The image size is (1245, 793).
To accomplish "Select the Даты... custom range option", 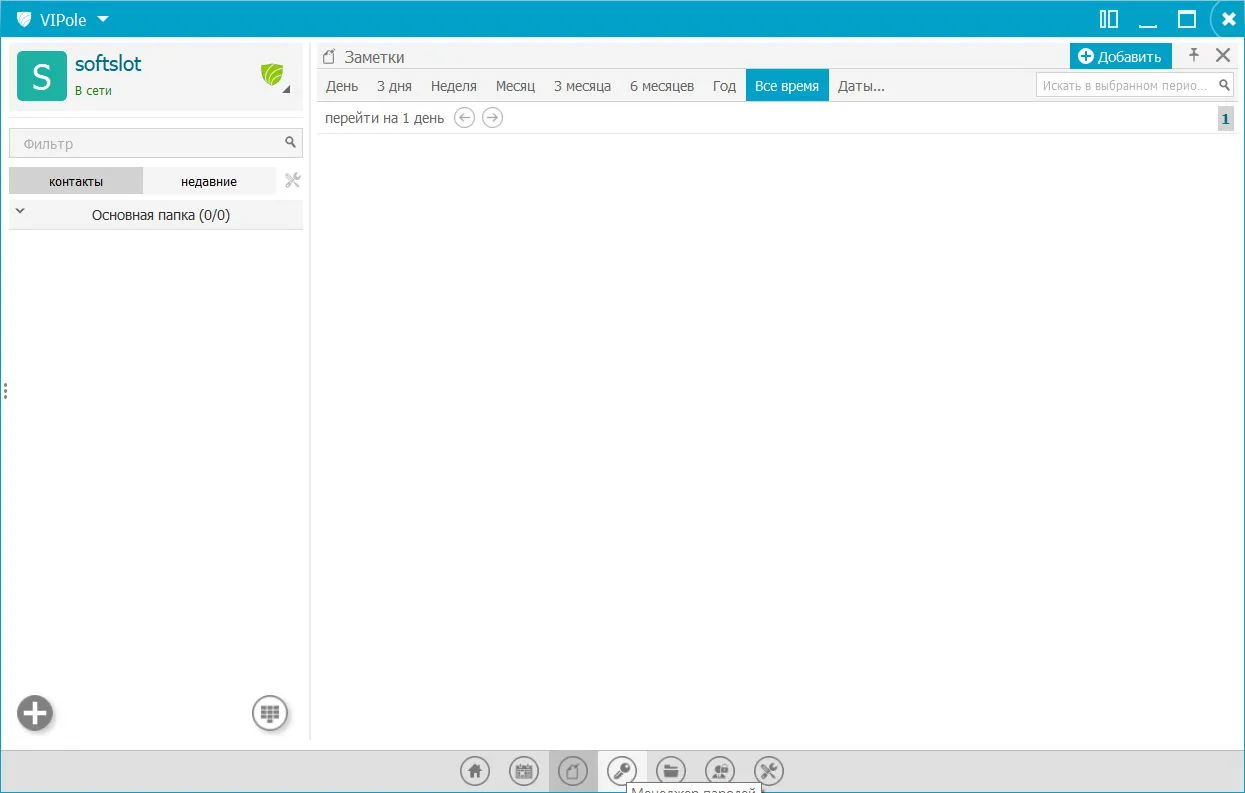I will [861, 86].
